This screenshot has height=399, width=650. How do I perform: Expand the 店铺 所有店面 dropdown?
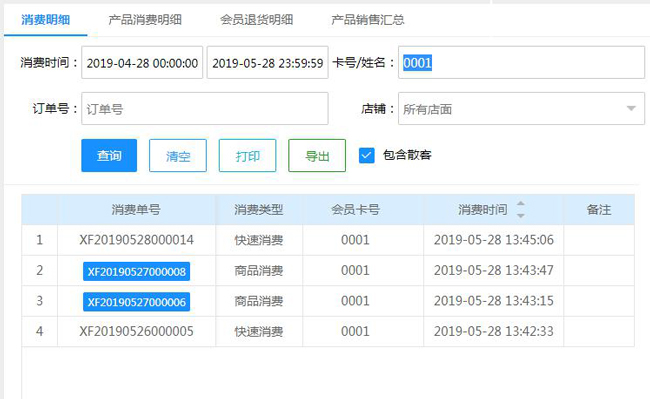[521, 109]
